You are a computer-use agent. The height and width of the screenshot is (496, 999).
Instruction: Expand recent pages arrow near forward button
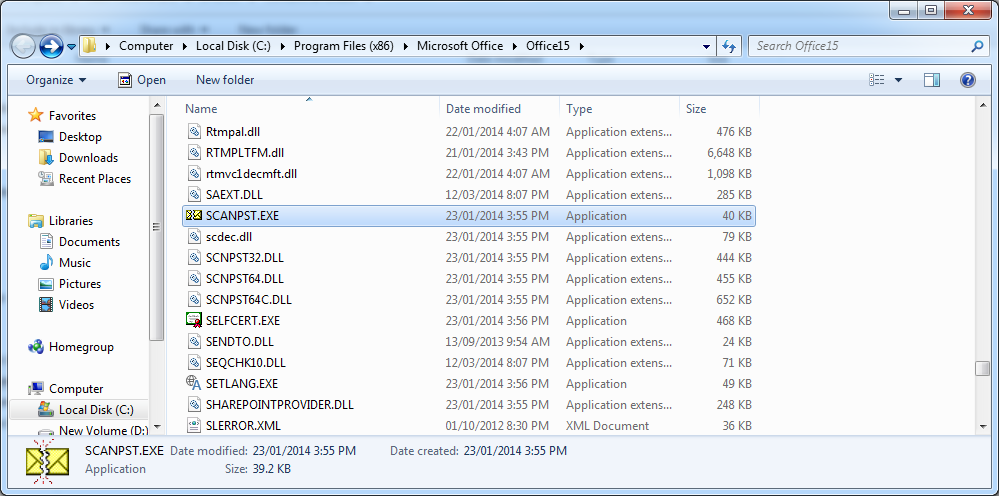click(x=71, y=46)
